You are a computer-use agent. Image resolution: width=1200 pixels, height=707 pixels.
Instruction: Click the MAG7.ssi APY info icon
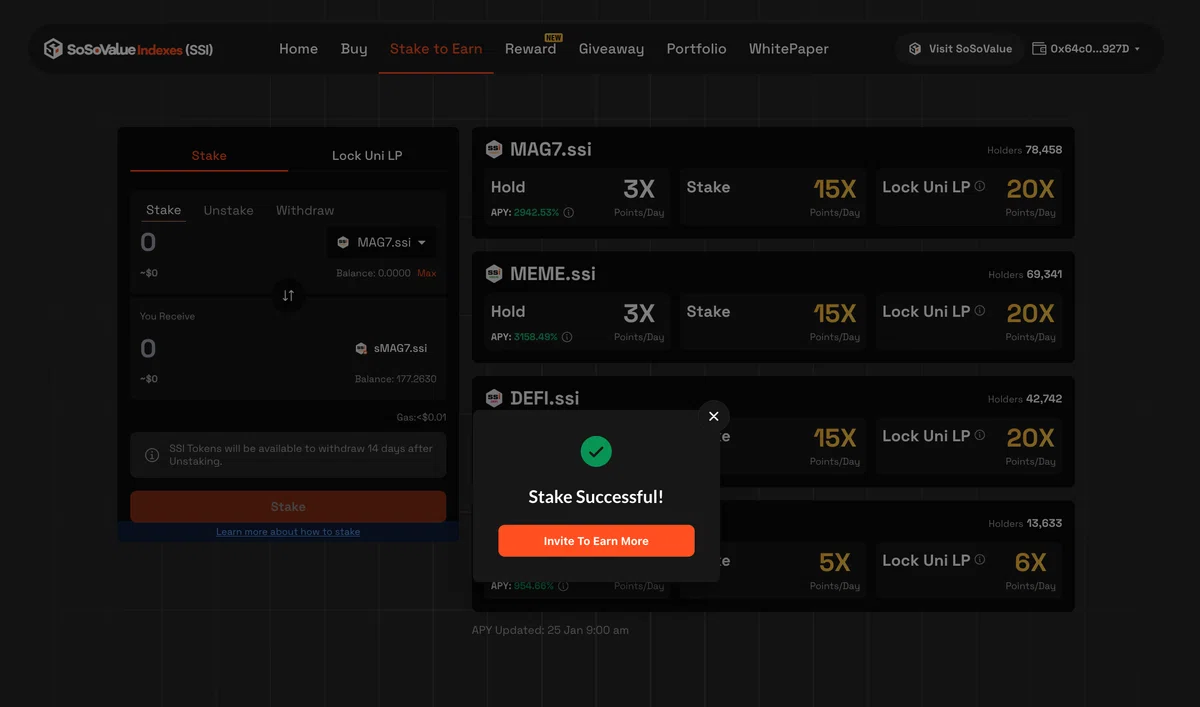pos(568,213)
